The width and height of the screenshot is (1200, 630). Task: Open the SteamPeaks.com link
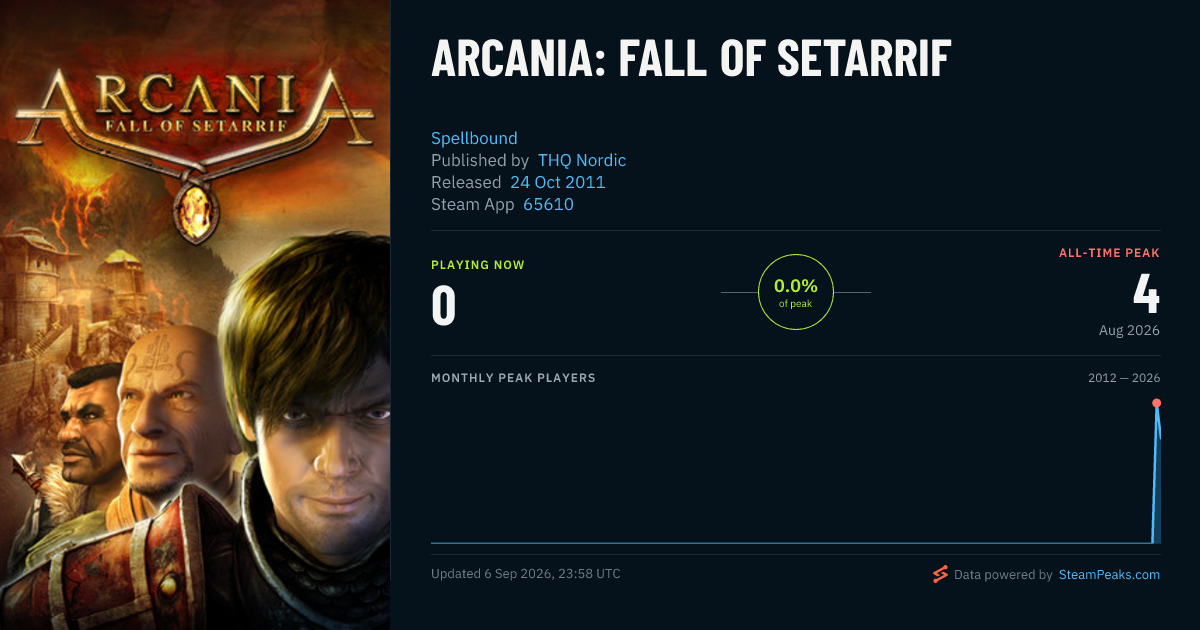pyautogui.click(x=1109, y=575)
